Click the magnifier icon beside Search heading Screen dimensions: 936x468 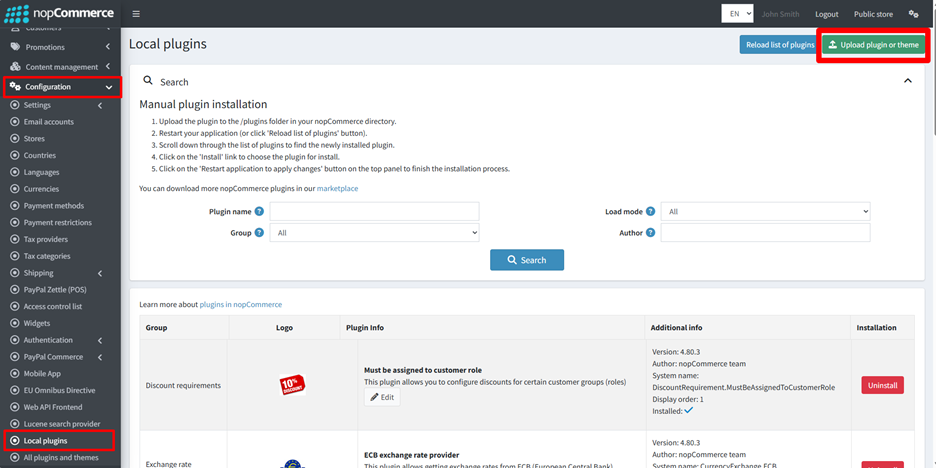(x=148, y=81)
